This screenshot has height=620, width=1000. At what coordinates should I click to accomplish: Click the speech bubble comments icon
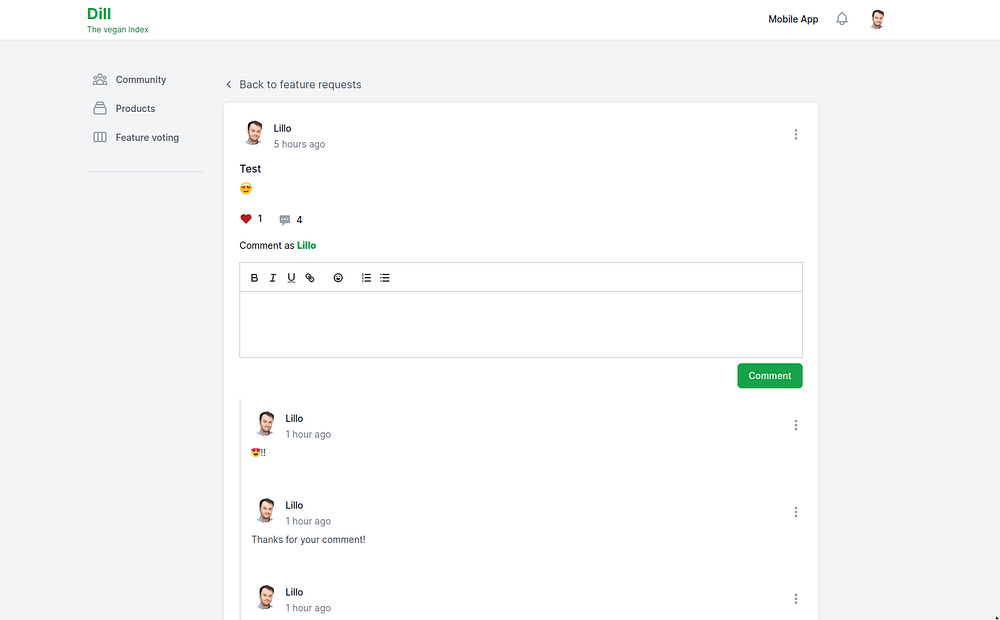pyautogui.click(x=285, y=220)
